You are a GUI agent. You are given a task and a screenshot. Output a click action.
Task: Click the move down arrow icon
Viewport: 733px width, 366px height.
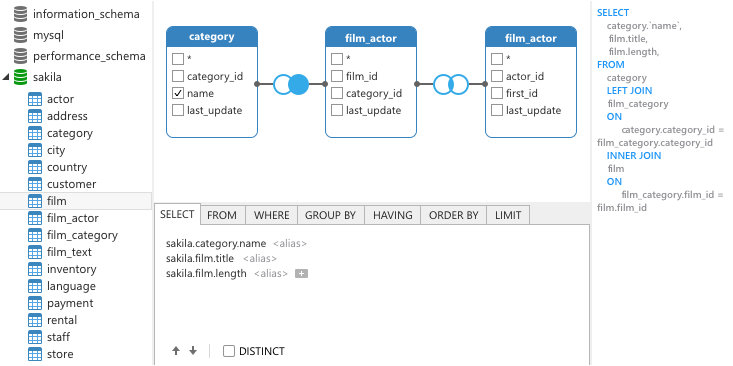click(193, 351)
